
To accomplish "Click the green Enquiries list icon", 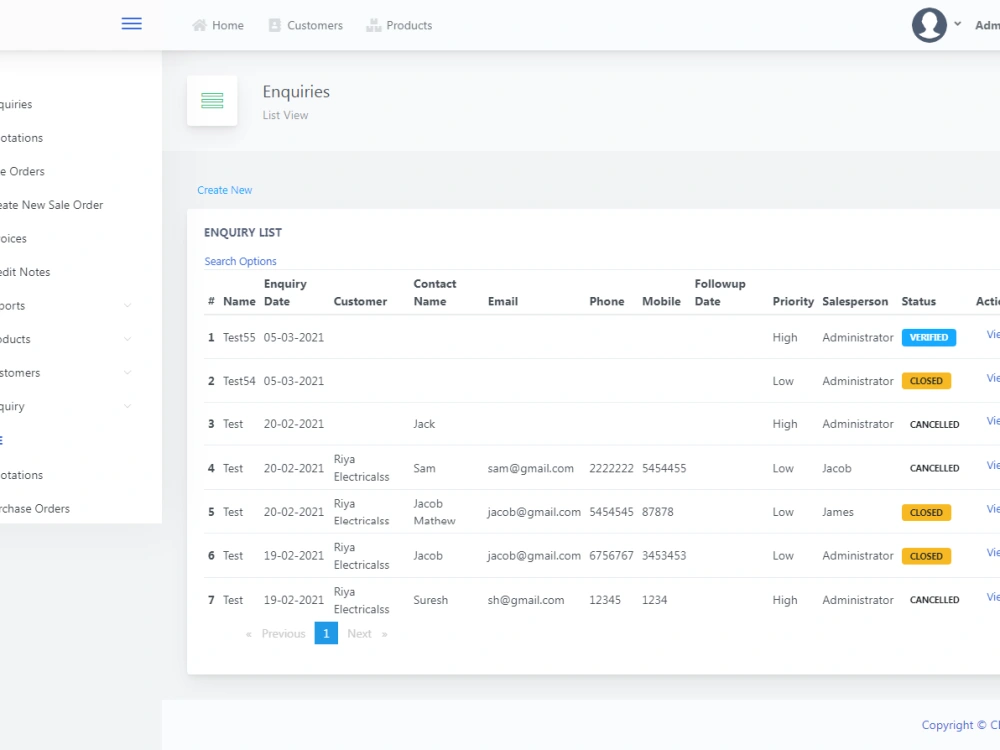I will coord(212,101).
